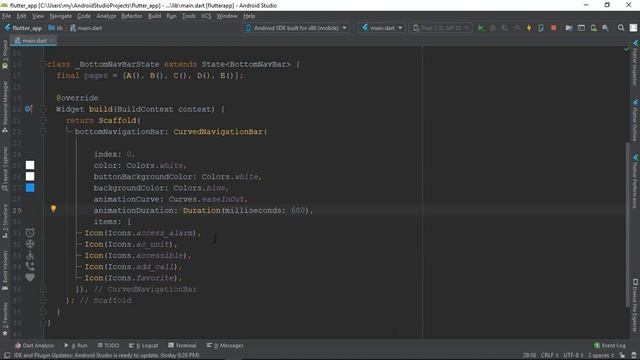Open the Flutter Outline side panel

click(x=635, y=120)
